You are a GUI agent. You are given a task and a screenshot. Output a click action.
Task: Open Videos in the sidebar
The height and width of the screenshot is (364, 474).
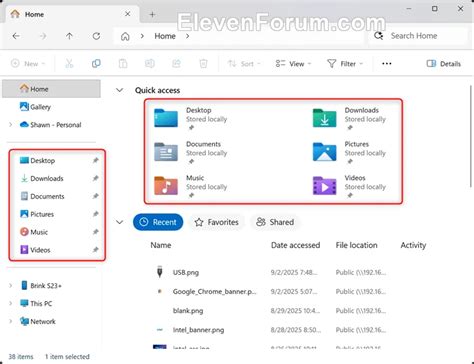[35, 250]
